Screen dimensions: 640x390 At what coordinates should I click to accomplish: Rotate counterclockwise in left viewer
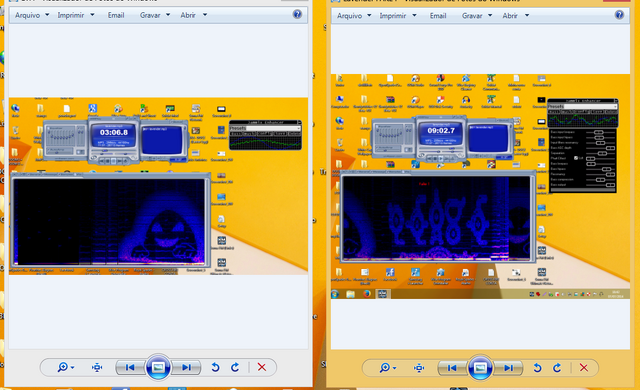[215, 368]
